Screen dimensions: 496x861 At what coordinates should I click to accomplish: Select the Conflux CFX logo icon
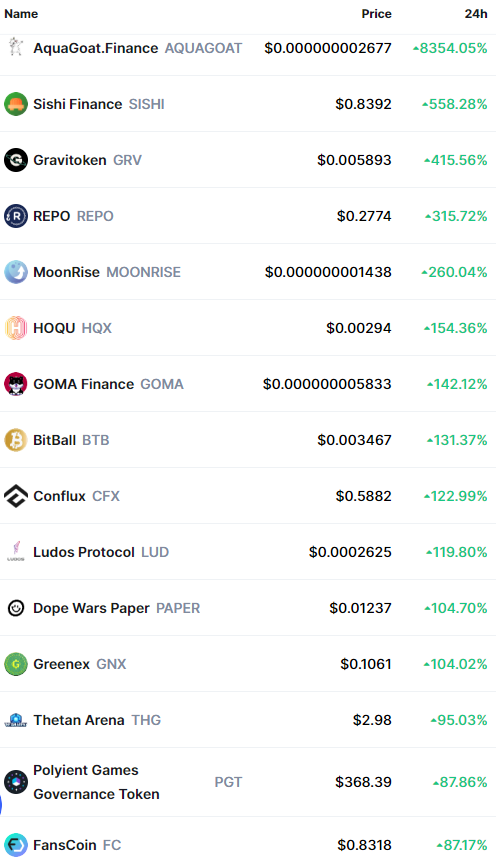click(15, 496)
